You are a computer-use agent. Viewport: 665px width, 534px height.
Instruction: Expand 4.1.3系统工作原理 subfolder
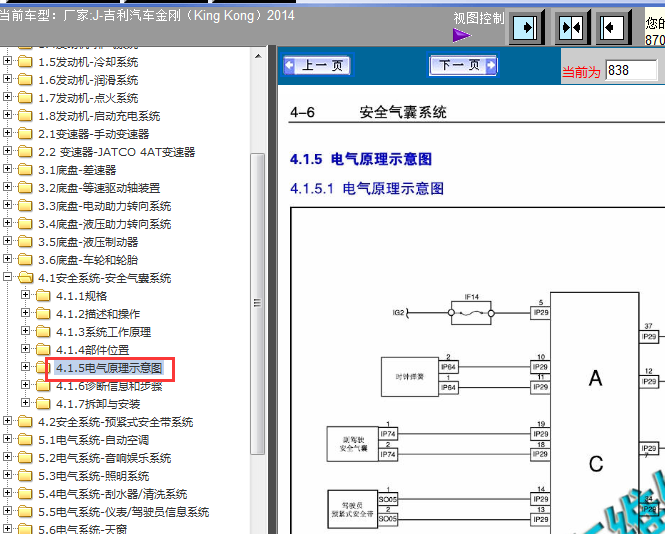[25, 331]
